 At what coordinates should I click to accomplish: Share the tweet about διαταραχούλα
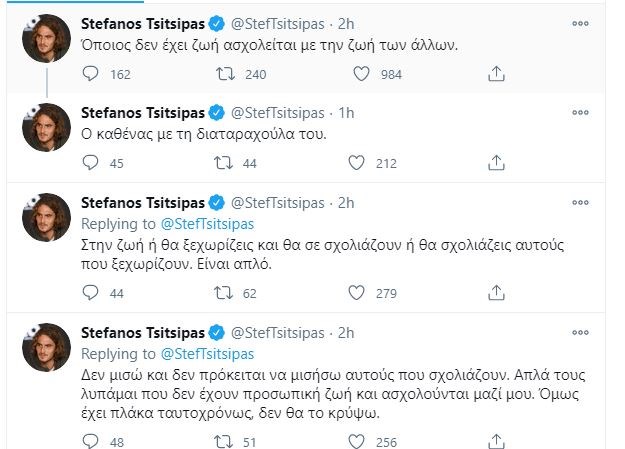pyautogui.click(x=497, y=163)
